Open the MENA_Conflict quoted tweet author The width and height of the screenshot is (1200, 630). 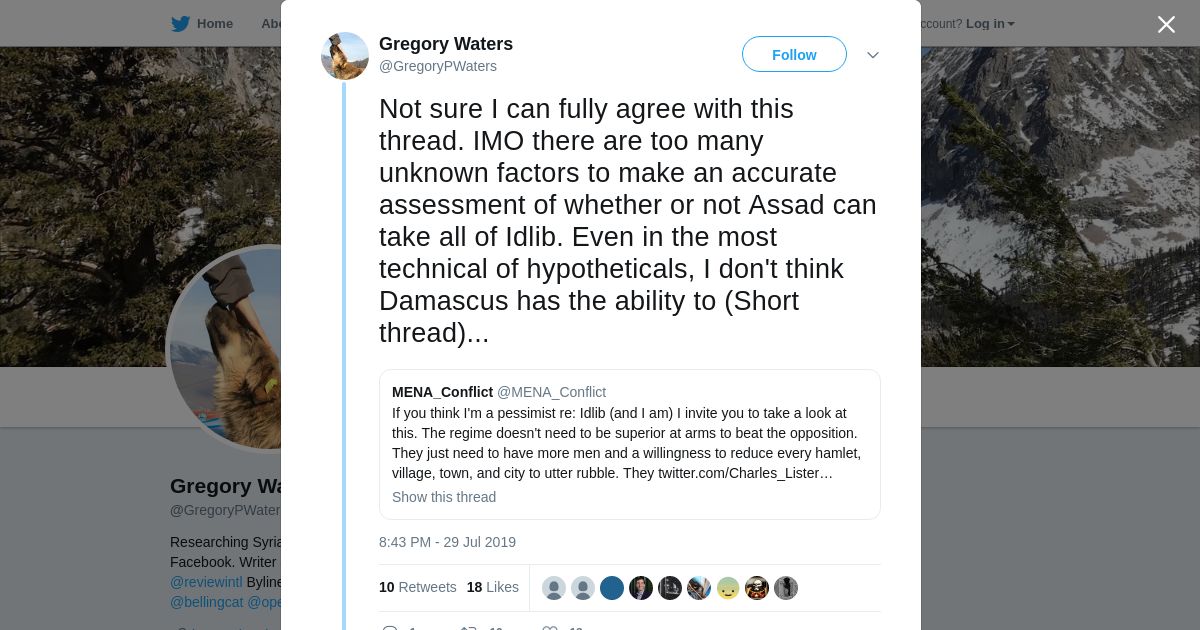[x=442, y=392]
